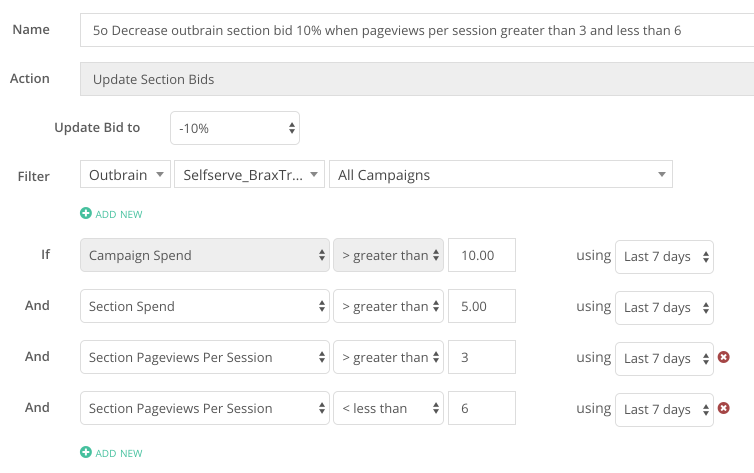The image size is (754, 473).
Task: Open the less than operator dropdown
Action: (x=387, y=408)
